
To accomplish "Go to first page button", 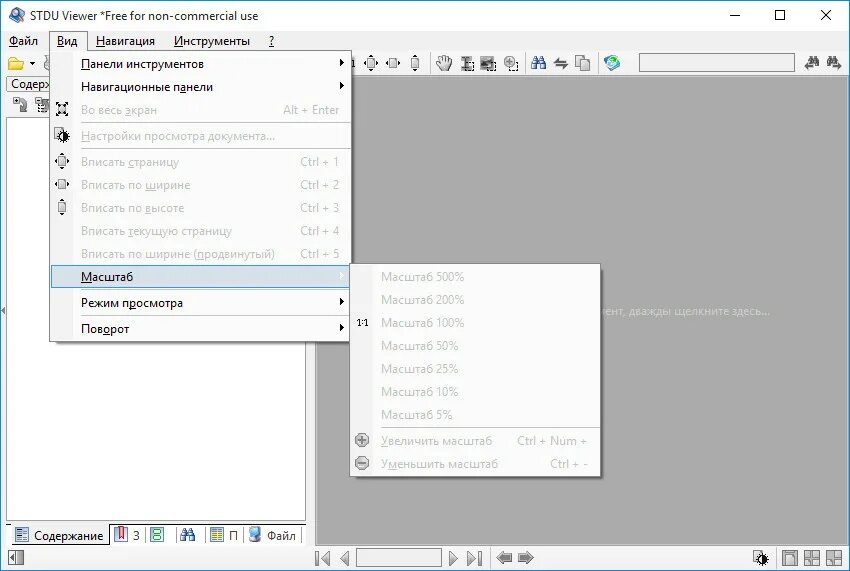I will 323,558.
